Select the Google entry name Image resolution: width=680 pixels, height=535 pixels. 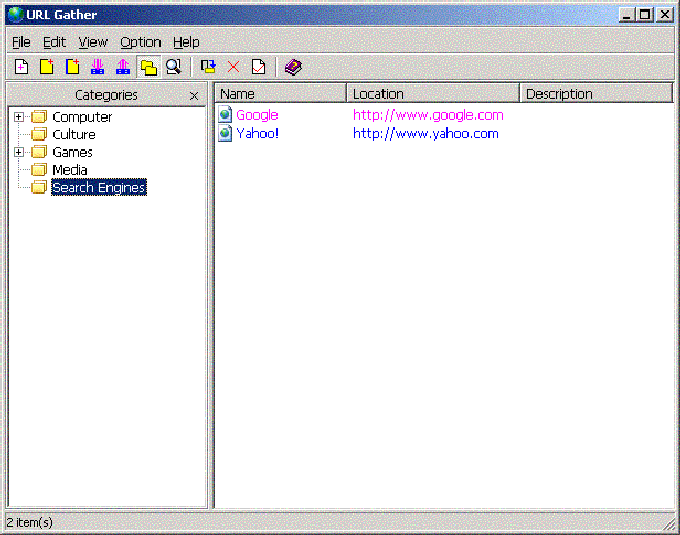coord(257,115)
